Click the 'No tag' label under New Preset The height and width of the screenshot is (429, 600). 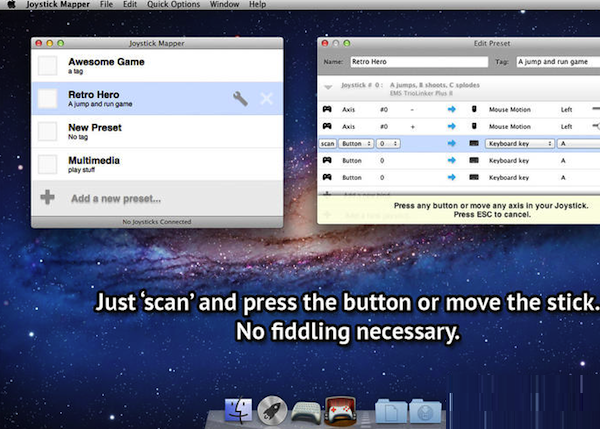coord(78,137)
